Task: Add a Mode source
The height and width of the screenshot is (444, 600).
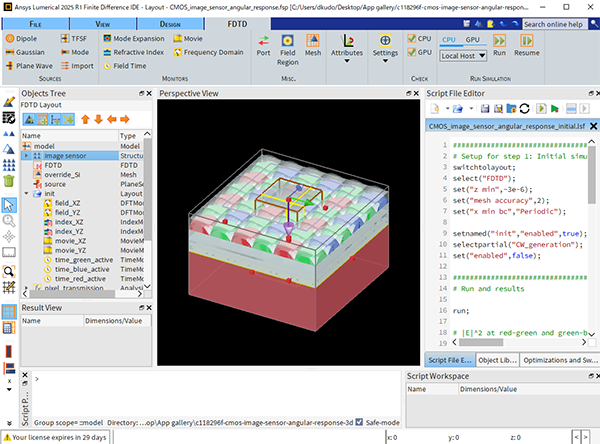Action: tap(75, 52)
